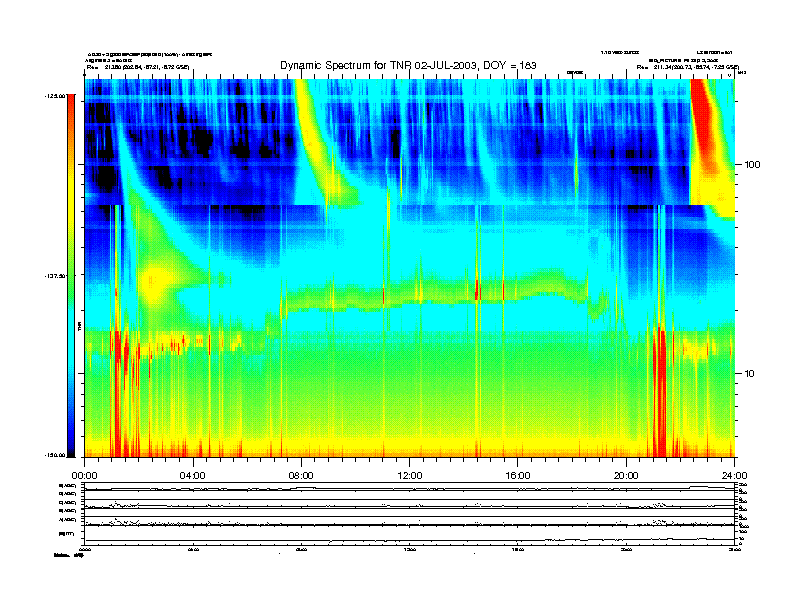Screen dimensions: 792x612
Task: Click the '10' frequency axis label
Action: point(749,374)
